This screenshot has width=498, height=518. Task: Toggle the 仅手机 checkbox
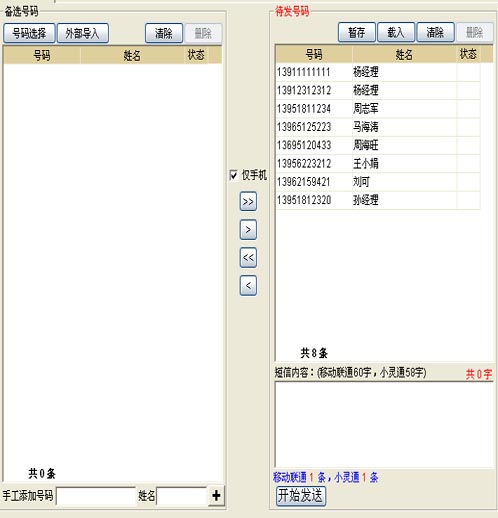[234, 175]
